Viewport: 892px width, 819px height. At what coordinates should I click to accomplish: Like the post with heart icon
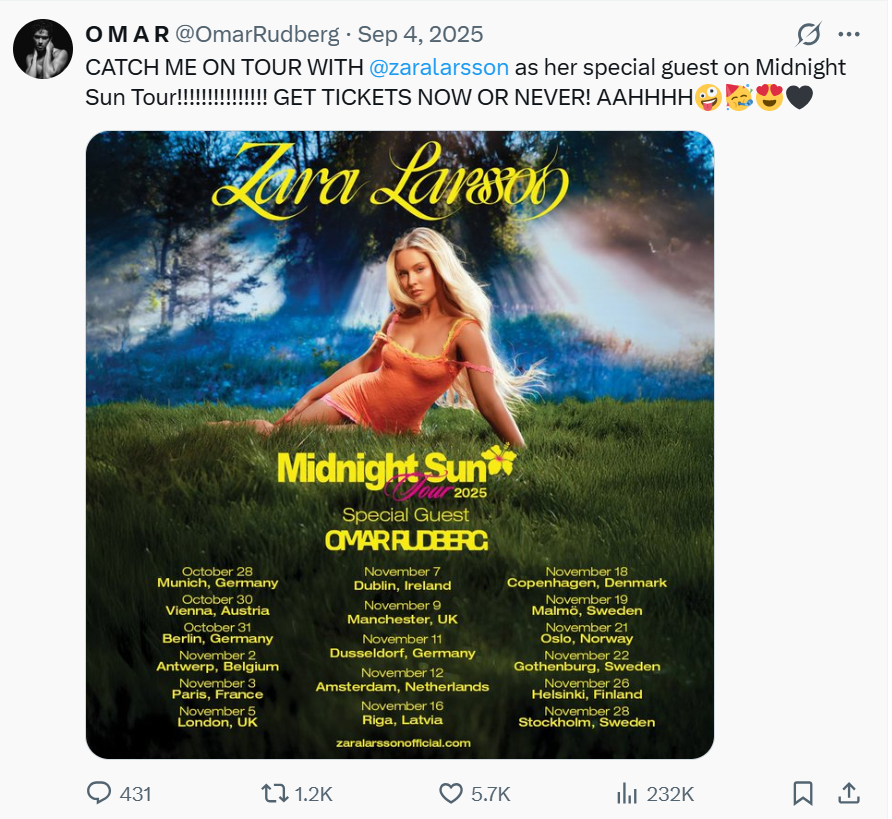click(x=450, y=793)
